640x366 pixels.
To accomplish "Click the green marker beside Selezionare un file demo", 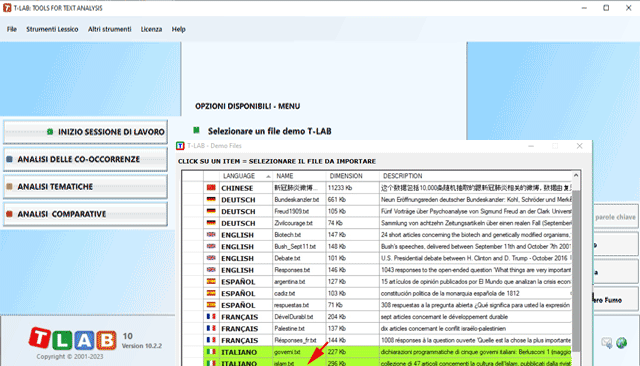I will click(196, 130).
